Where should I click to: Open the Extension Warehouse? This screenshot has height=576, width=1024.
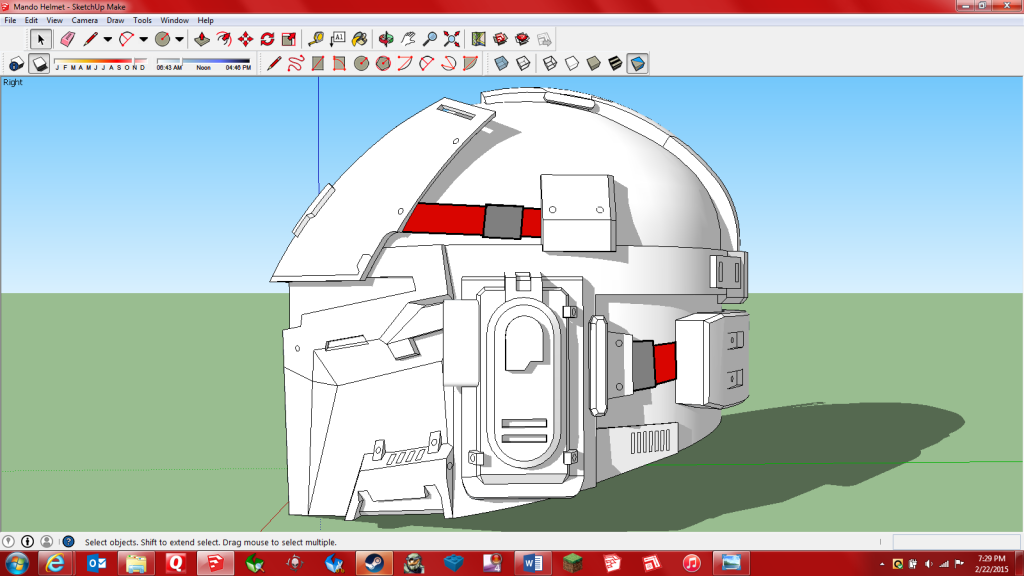pos(522,40)
